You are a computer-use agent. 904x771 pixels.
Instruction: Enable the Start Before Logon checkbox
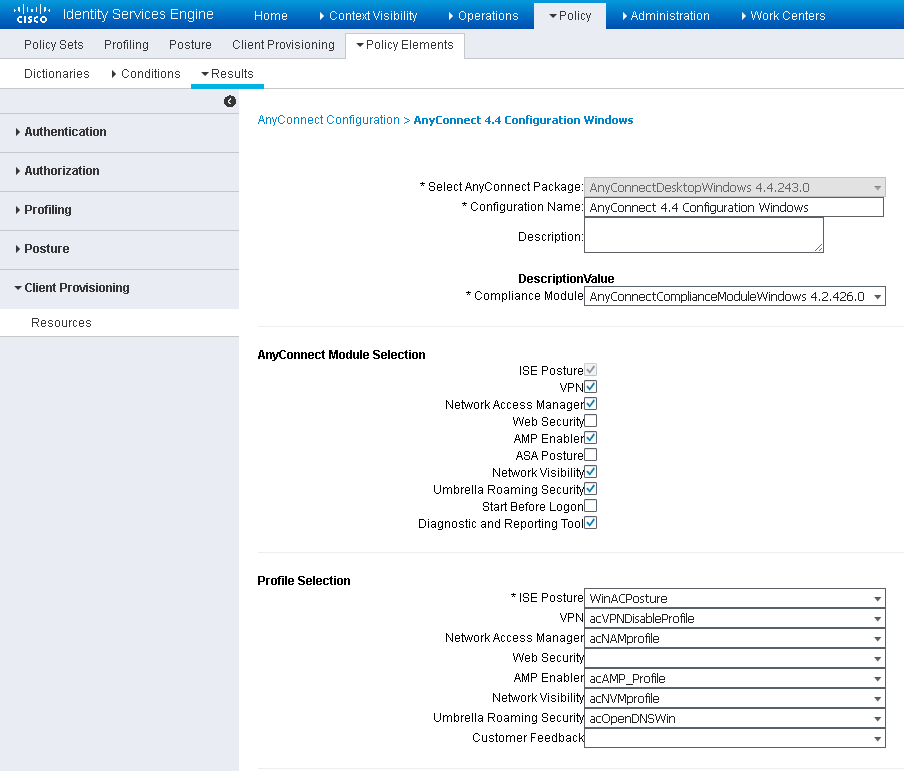tap(590, 505)
